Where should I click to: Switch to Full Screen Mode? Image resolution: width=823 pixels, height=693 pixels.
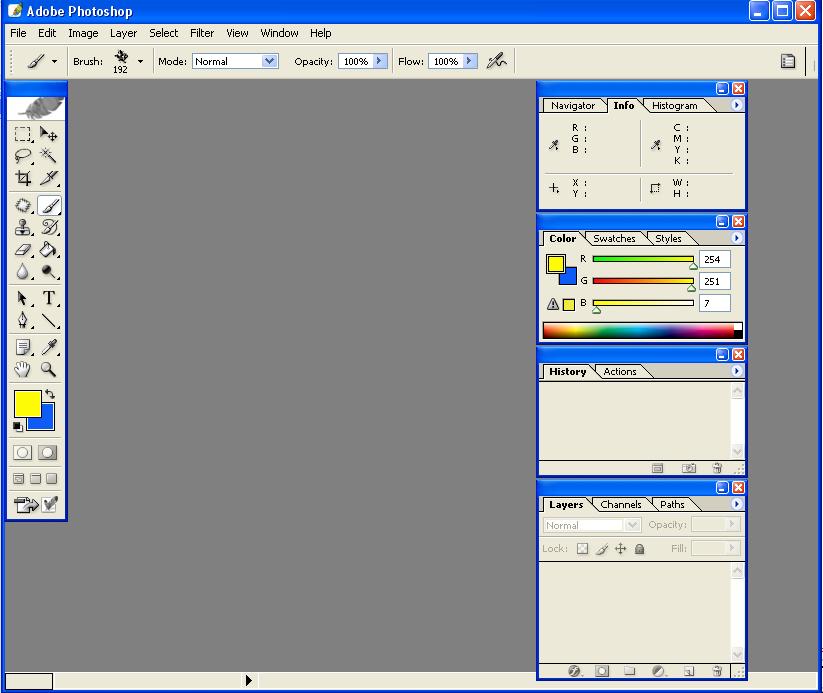[x=51, y=479]
